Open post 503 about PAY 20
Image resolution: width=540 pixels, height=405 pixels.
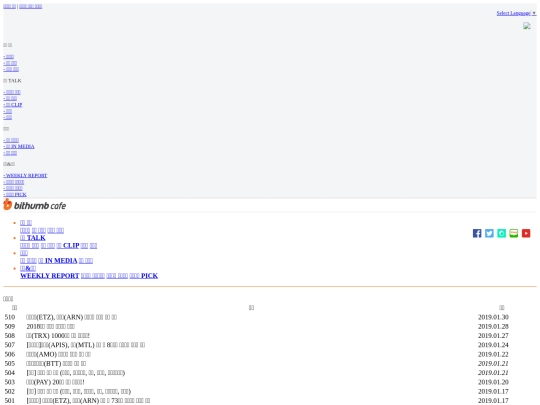click(x=55, y=382)
